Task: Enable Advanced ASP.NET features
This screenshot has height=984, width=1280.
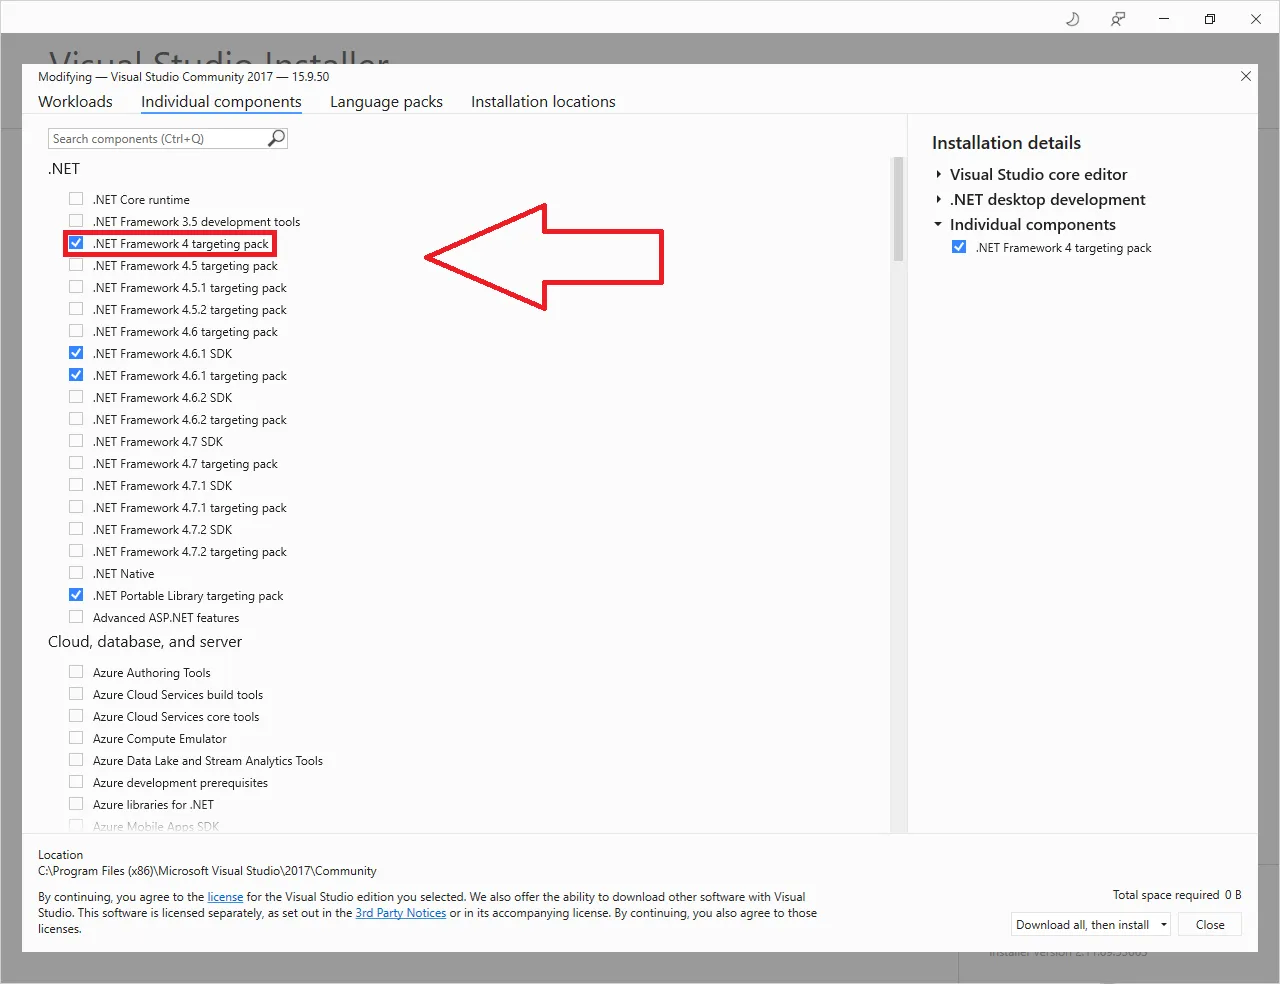Action: tap(76, 617)
